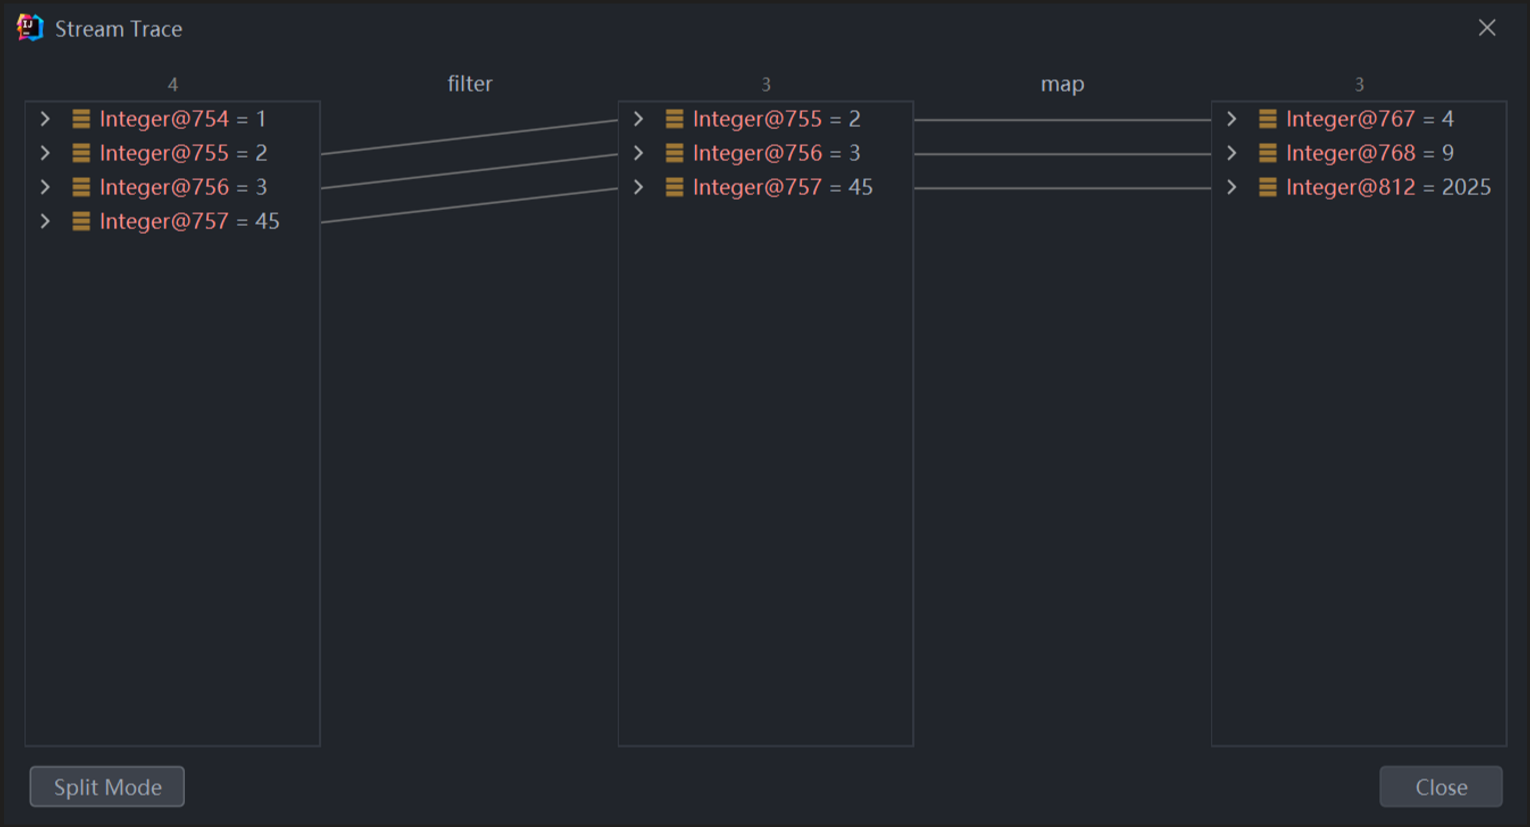1530x827 pixels.
Task: Click the Stream Trace window title
Action: point(118,29)
